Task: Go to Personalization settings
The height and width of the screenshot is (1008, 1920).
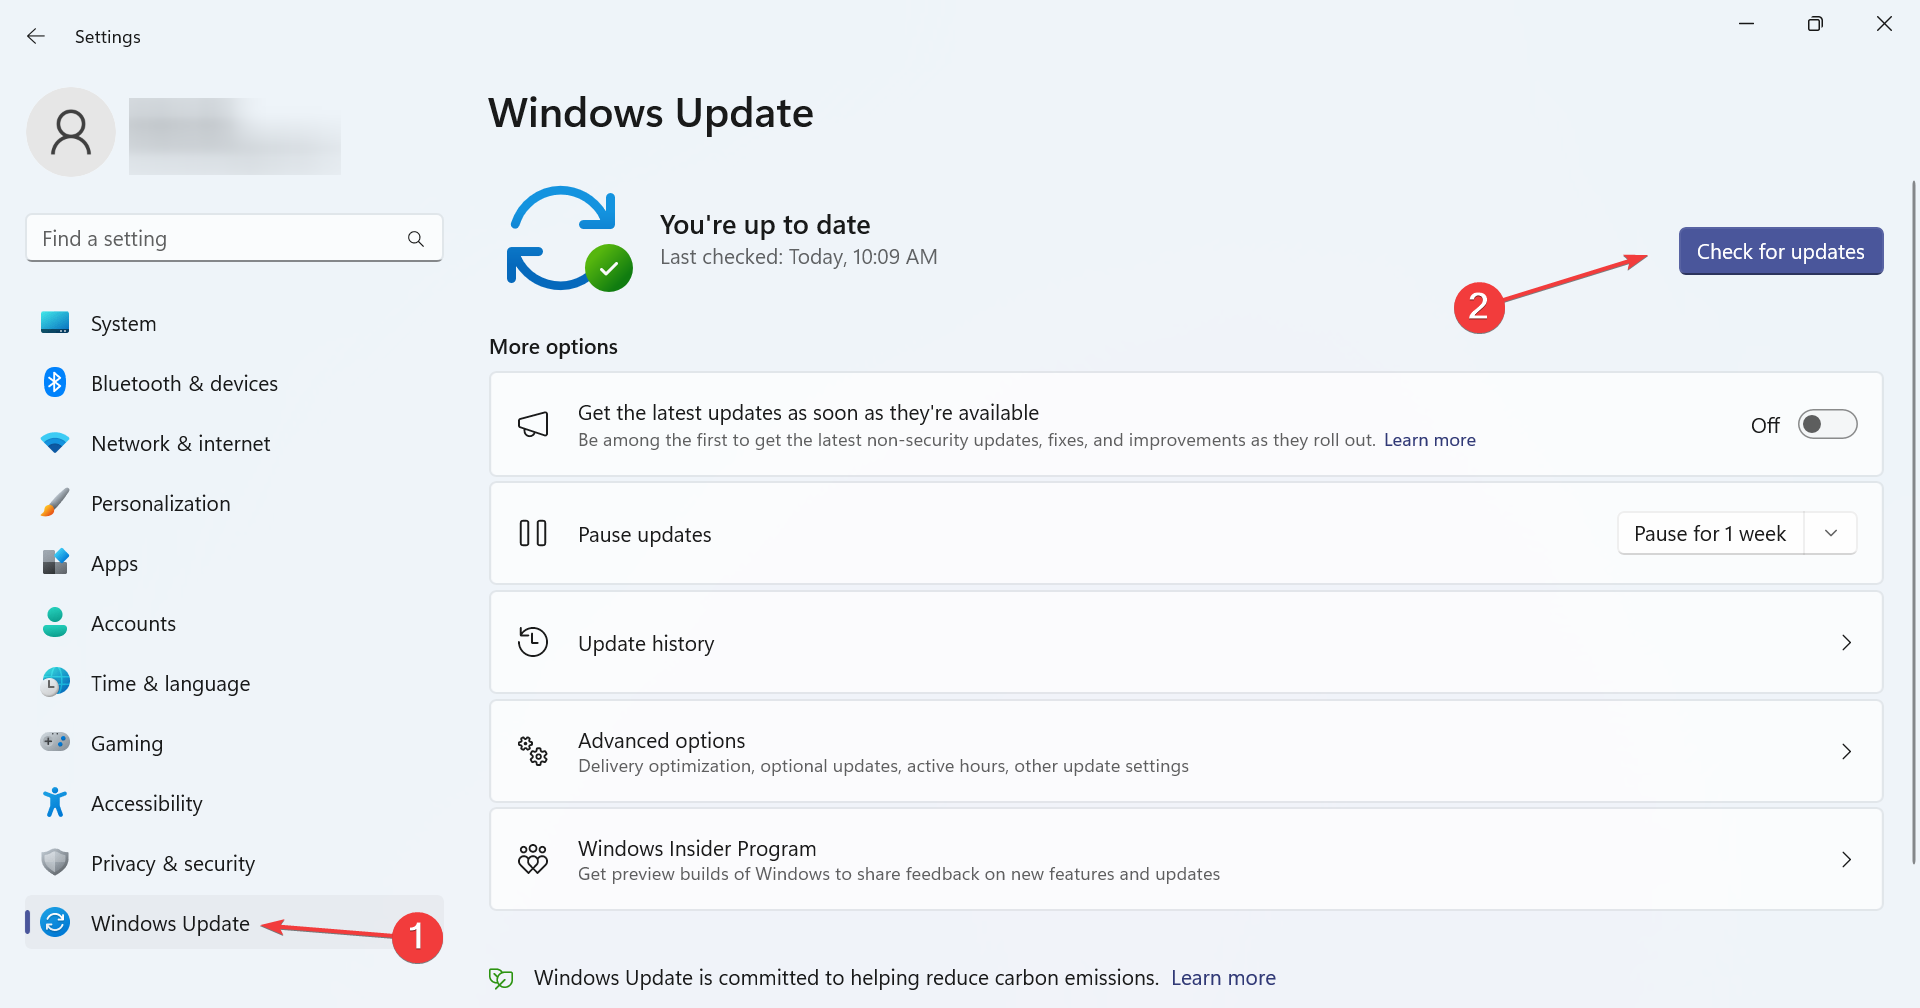Action: (234, 503)
